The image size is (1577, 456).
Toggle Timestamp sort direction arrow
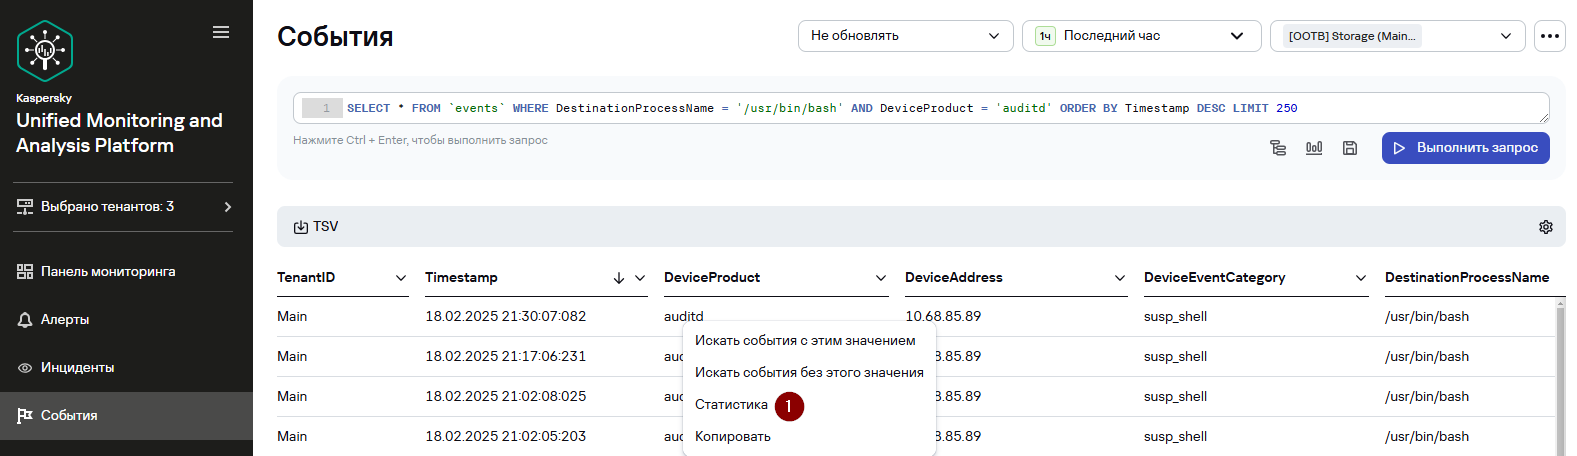tap(619, 278)
